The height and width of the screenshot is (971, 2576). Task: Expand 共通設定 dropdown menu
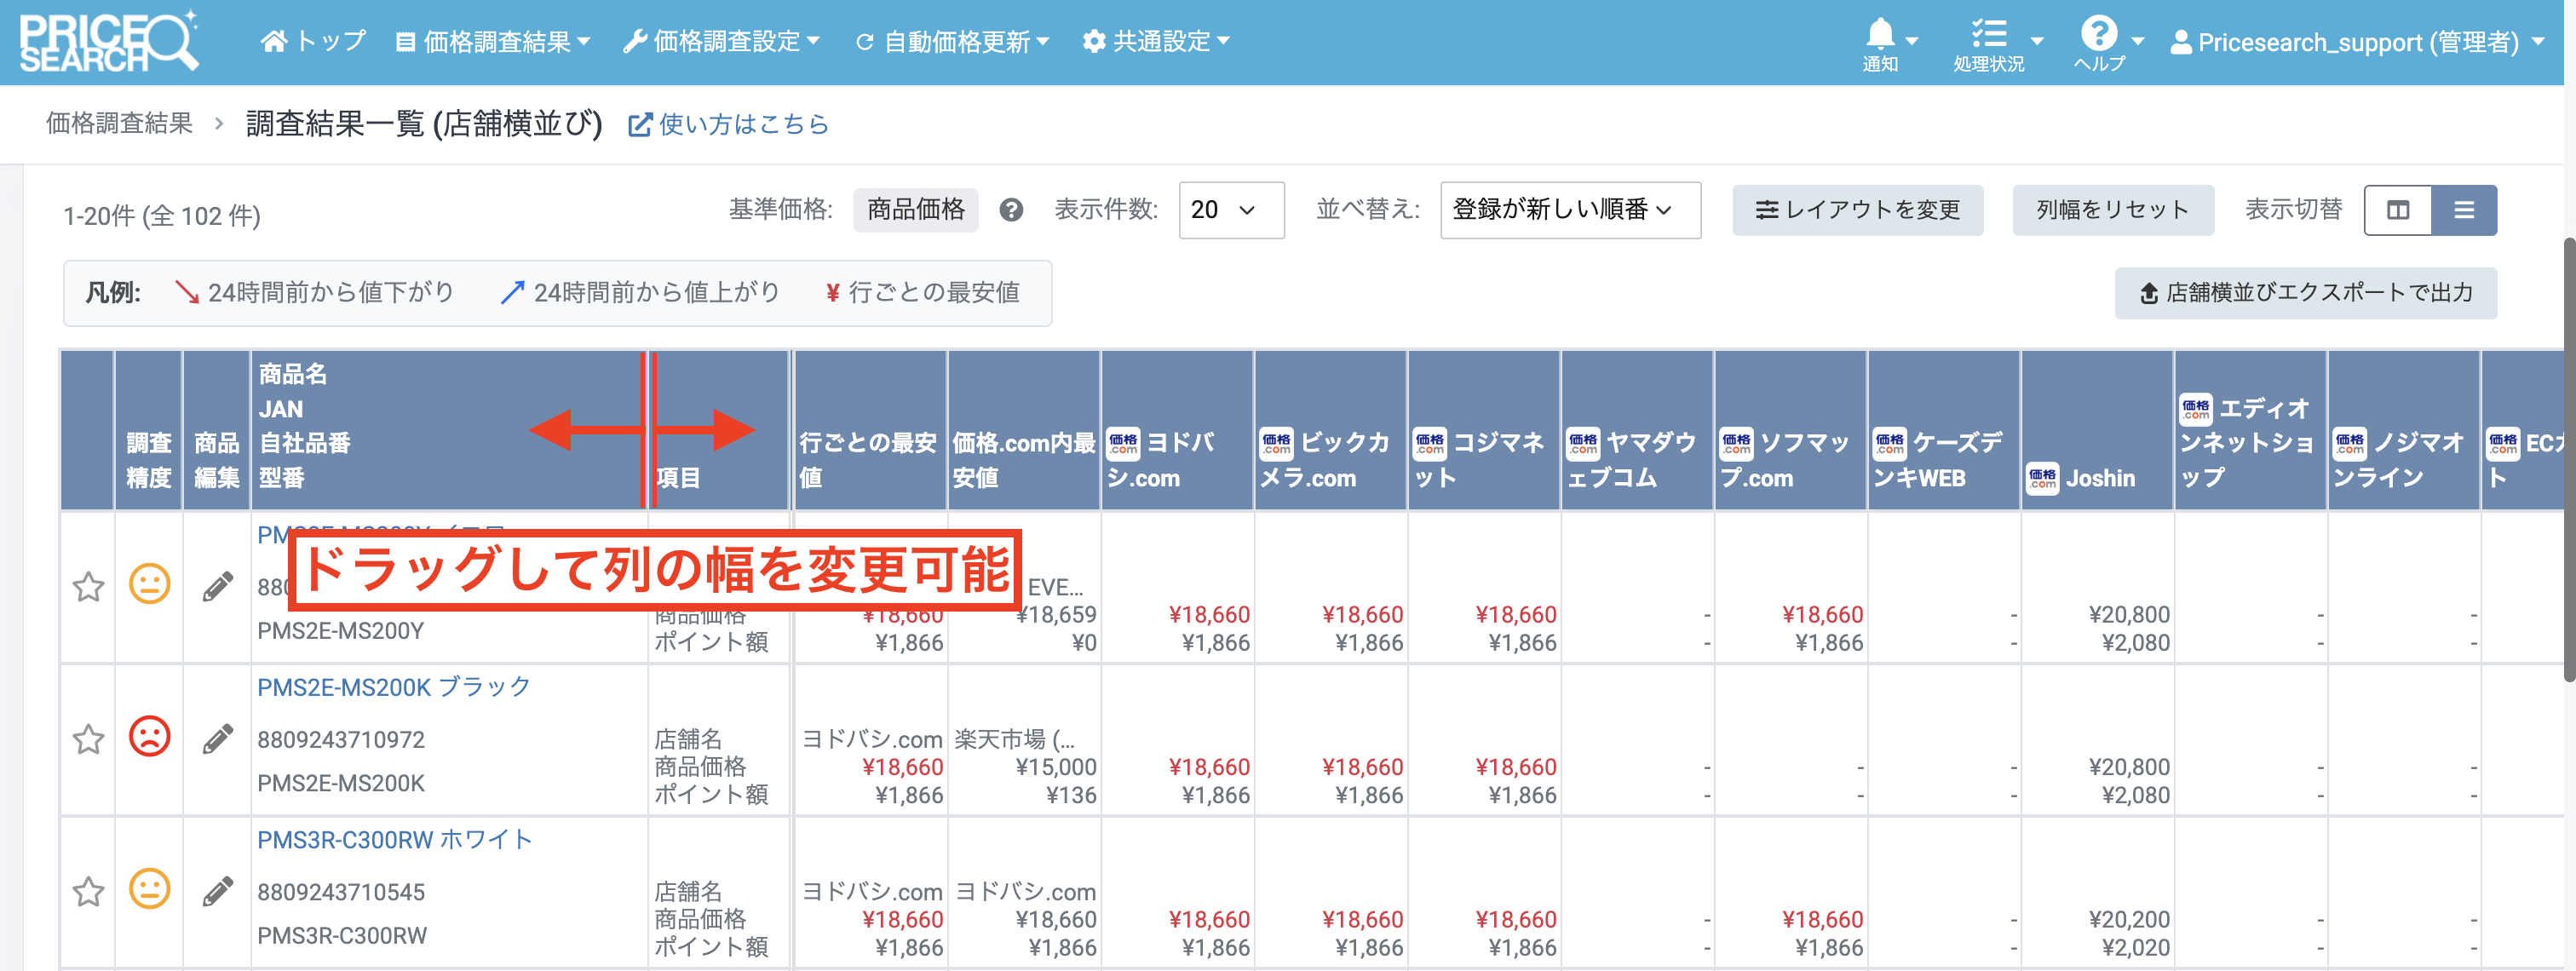(1156, 42)
